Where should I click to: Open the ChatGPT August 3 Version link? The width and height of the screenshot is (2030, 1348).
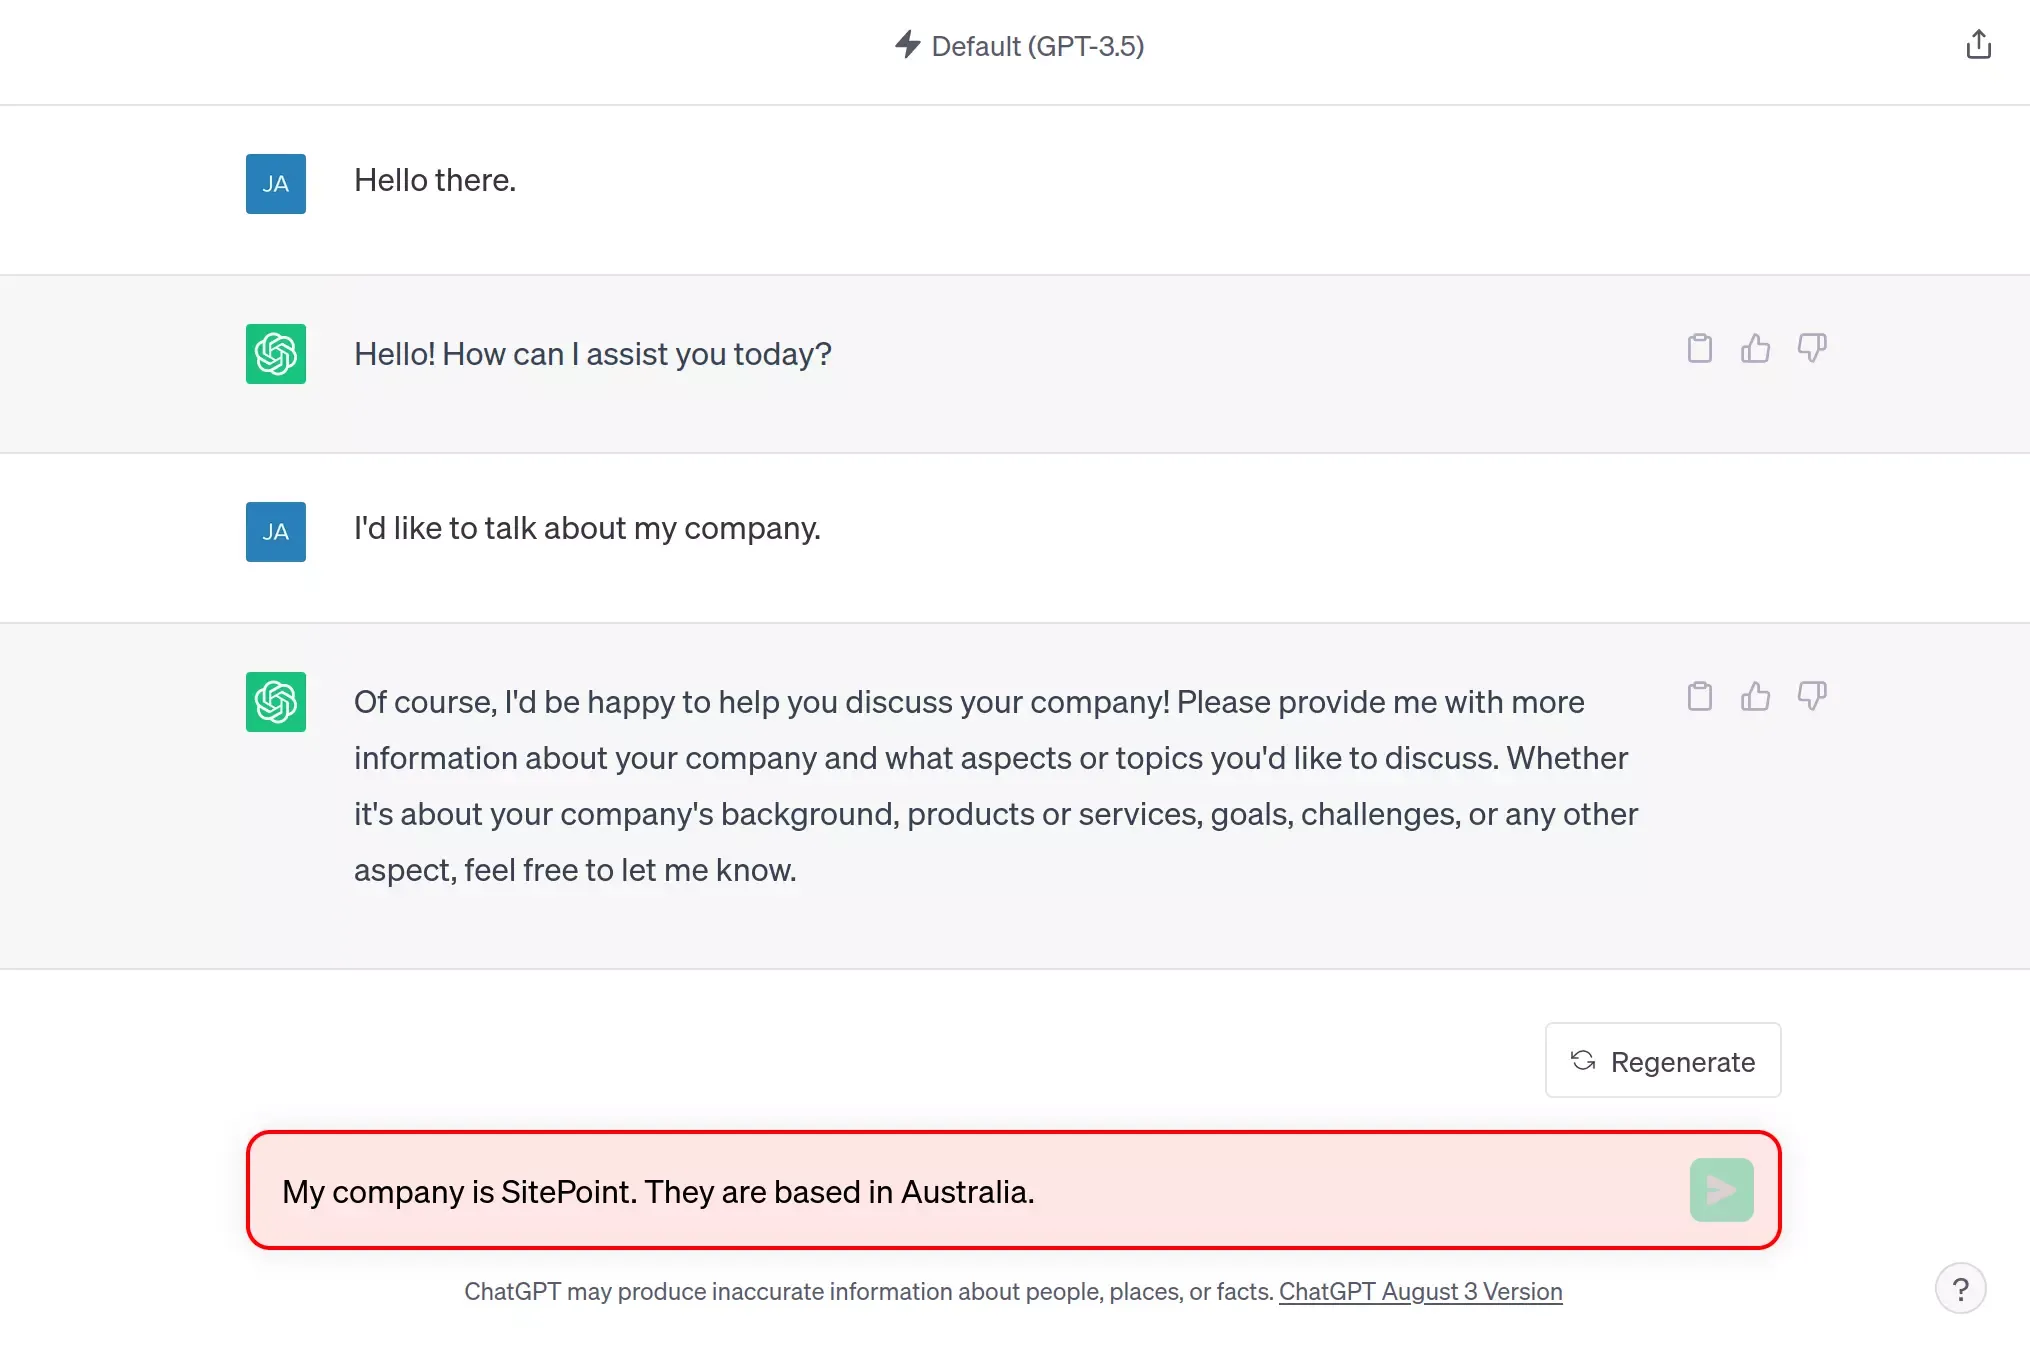(x=1420, y=1292)
